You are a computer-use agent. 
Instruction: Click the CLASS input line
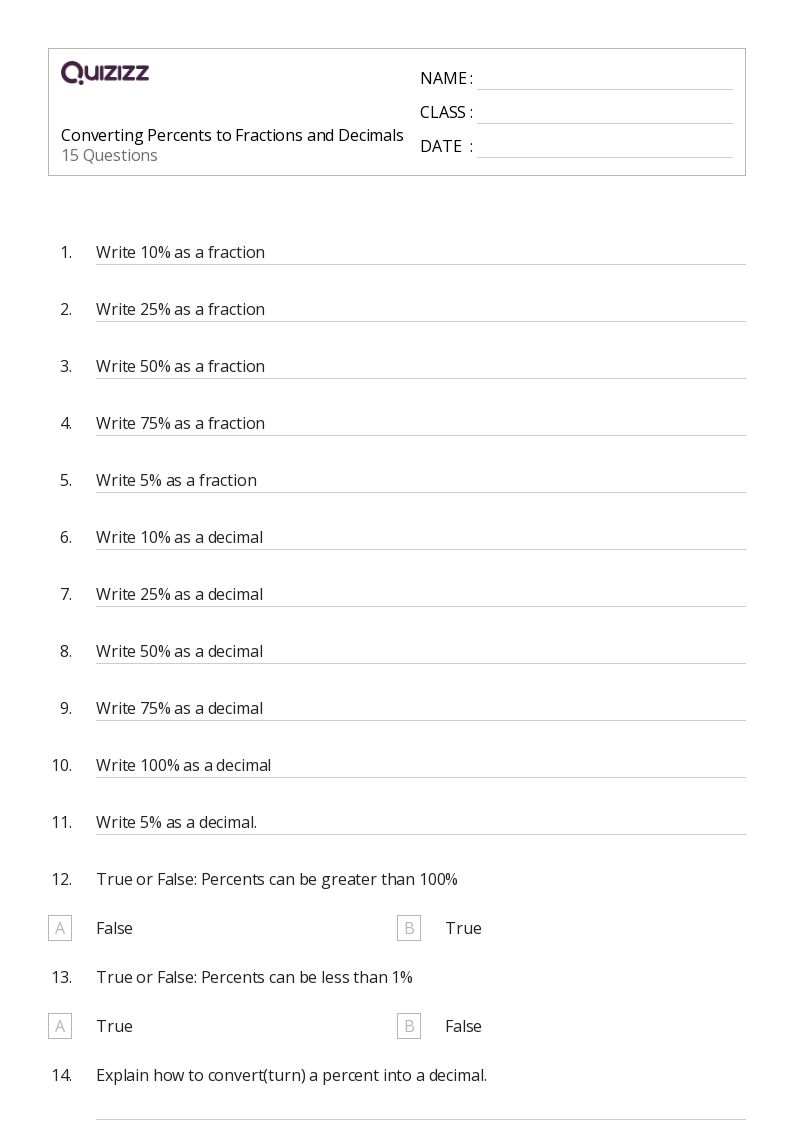(604, 114)
